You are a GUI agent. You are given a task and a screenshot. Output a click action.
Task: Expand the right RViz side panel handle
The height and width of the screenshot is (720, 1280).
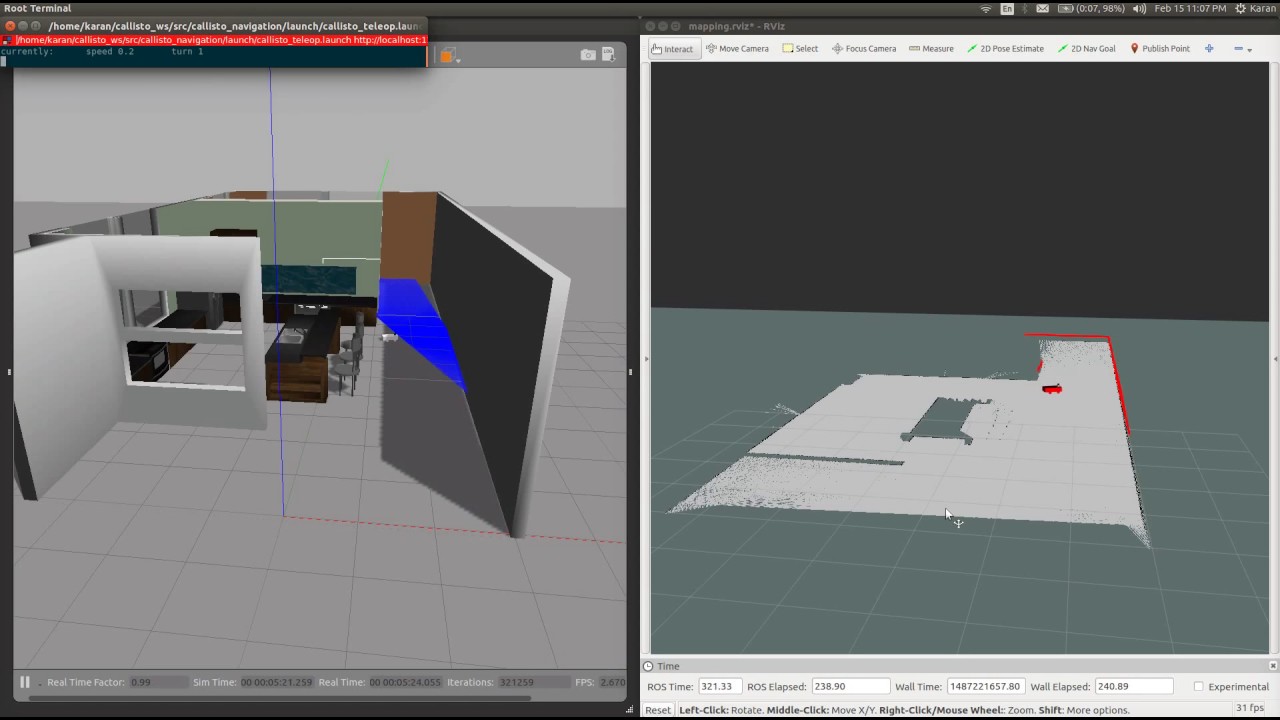[x=1275, y=358]
